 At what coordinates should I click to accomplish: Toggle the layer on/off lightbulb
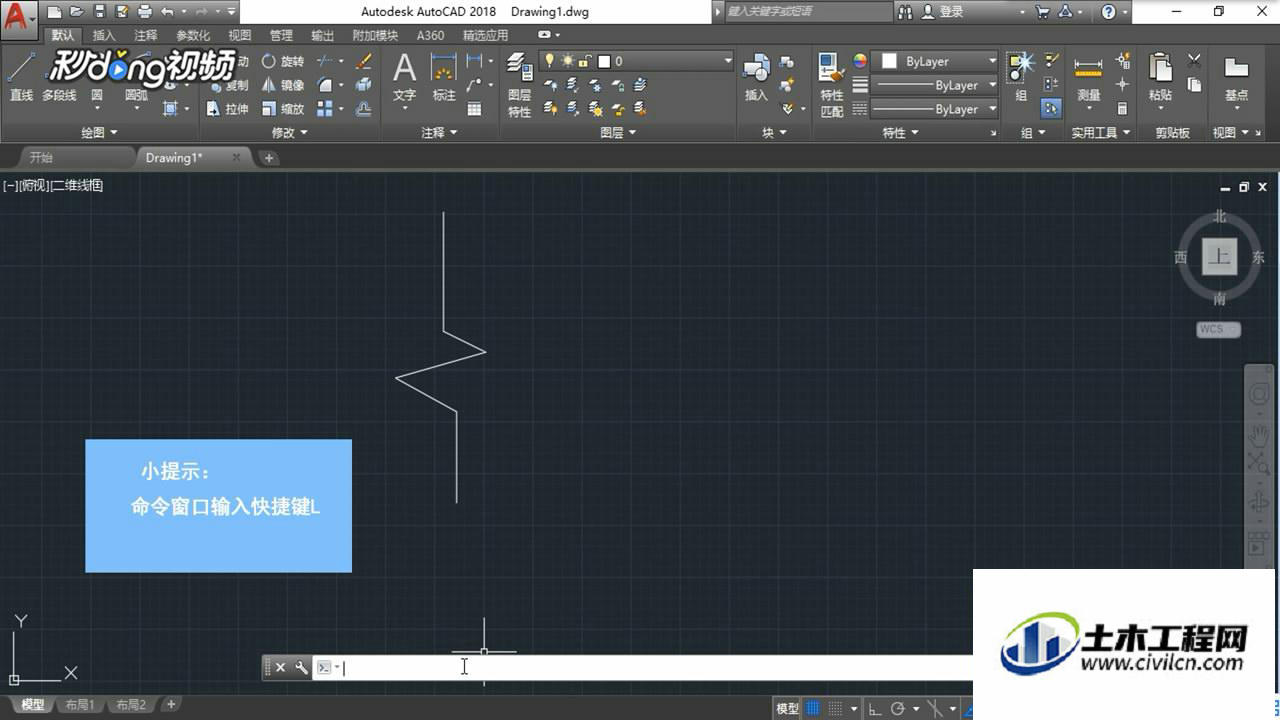[x=549, y=61]
